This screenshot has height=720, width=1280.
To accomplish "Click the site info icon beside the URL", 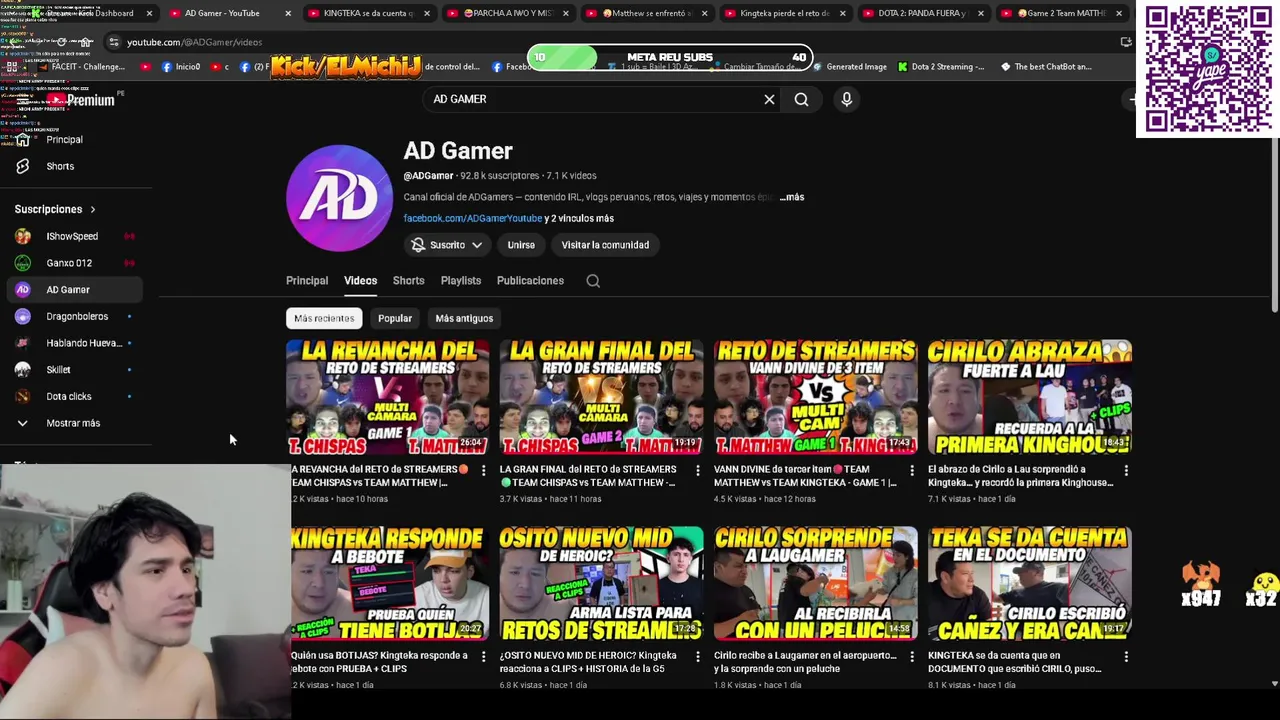I will (x=113, y=42).
